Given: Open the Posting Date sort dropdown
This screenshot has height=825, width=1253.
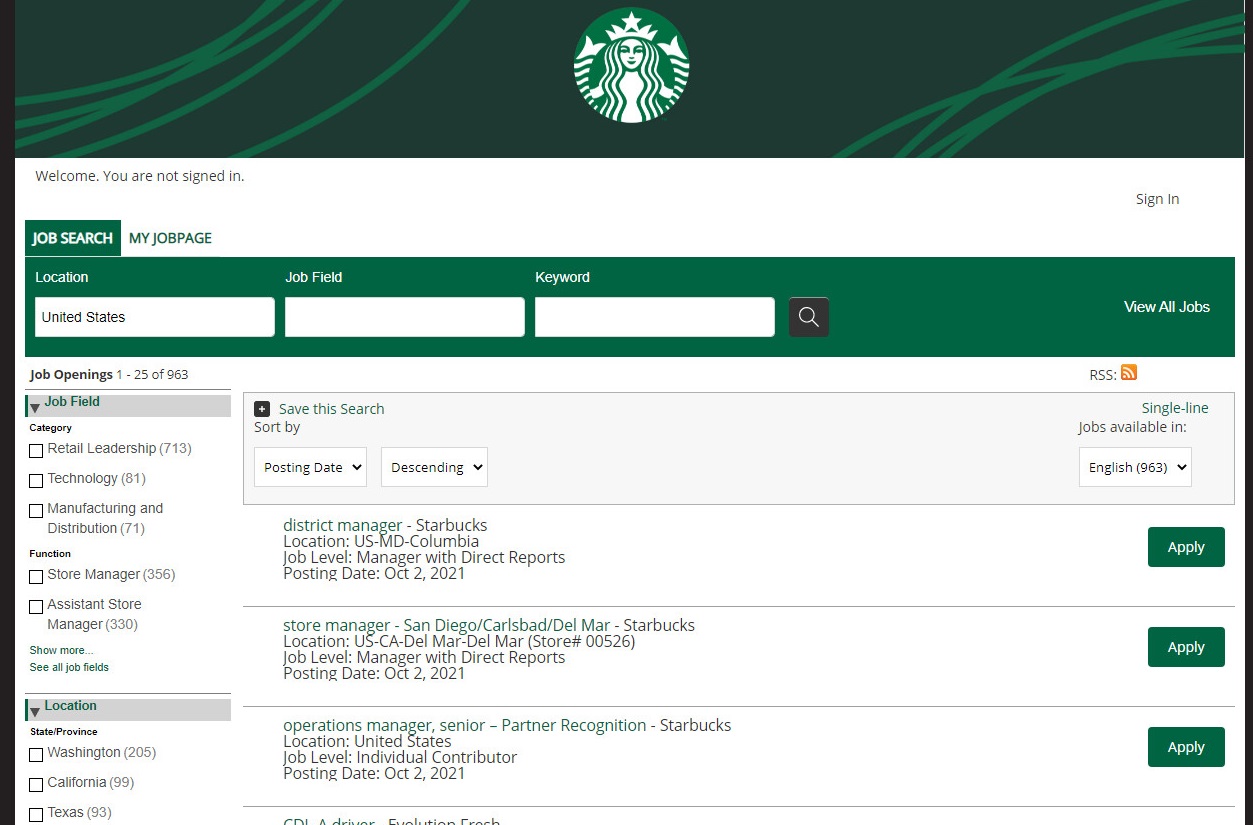Looking at the screenshot, I should 310,467.
